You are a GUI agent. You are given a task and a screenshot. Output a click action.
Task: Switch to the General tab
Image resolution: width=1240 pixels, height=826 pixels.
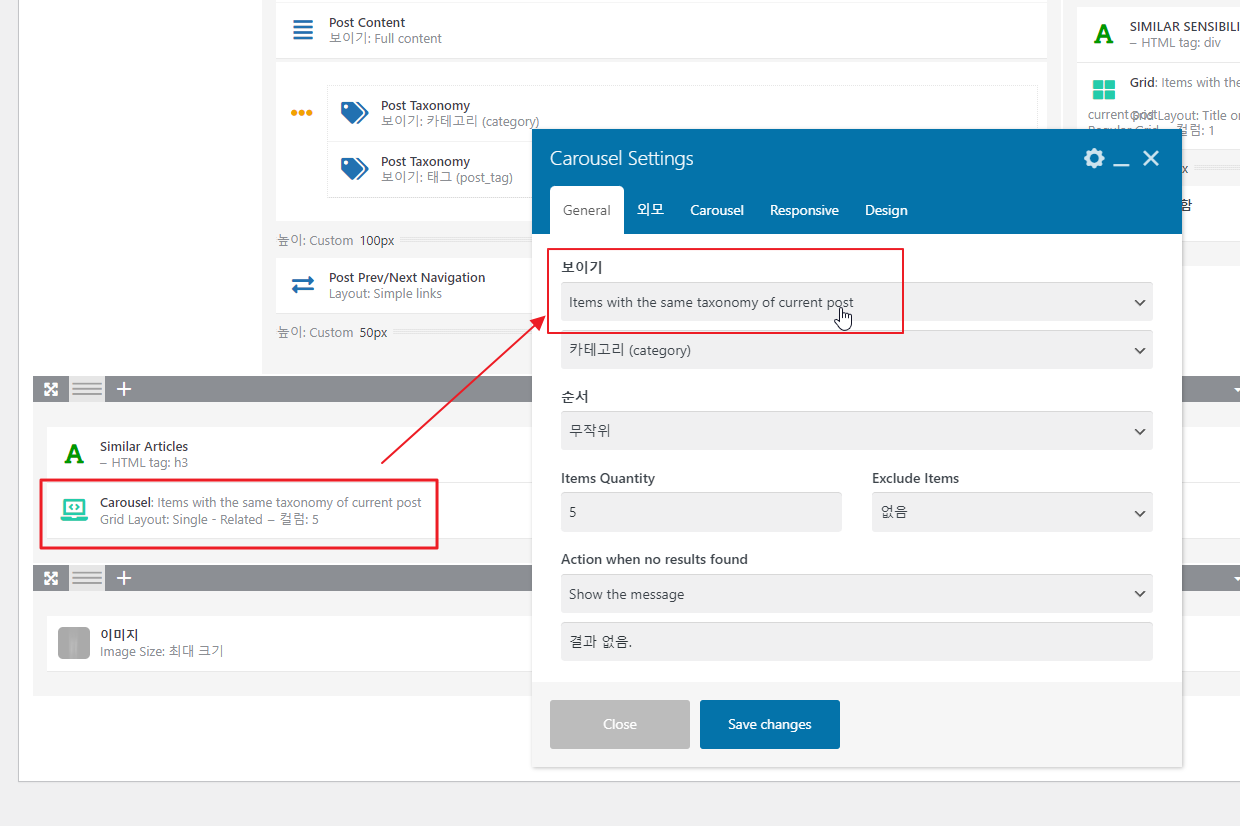587,210
